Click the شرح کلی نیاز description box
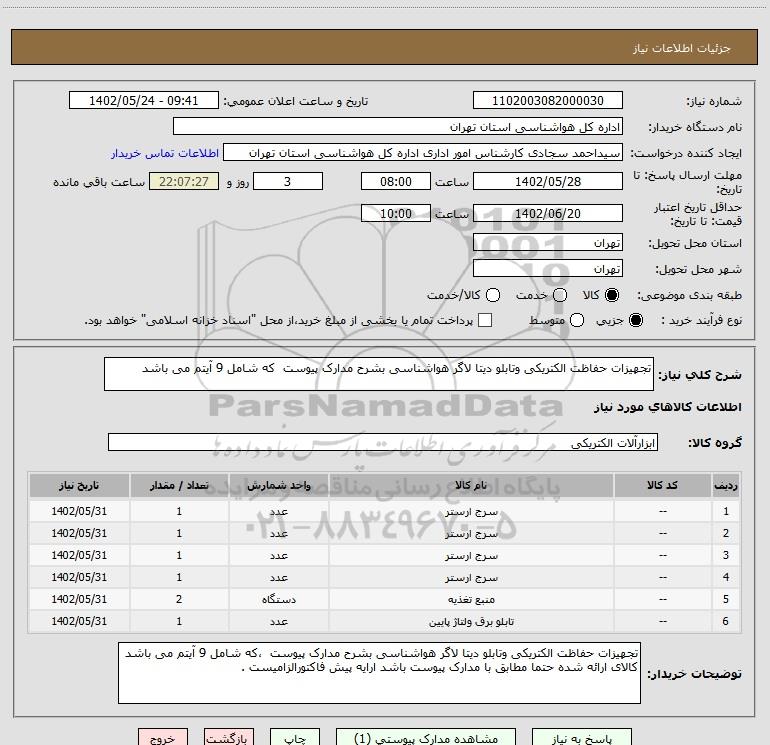Viewport: 770px width, 745px height. click(379, 375)
